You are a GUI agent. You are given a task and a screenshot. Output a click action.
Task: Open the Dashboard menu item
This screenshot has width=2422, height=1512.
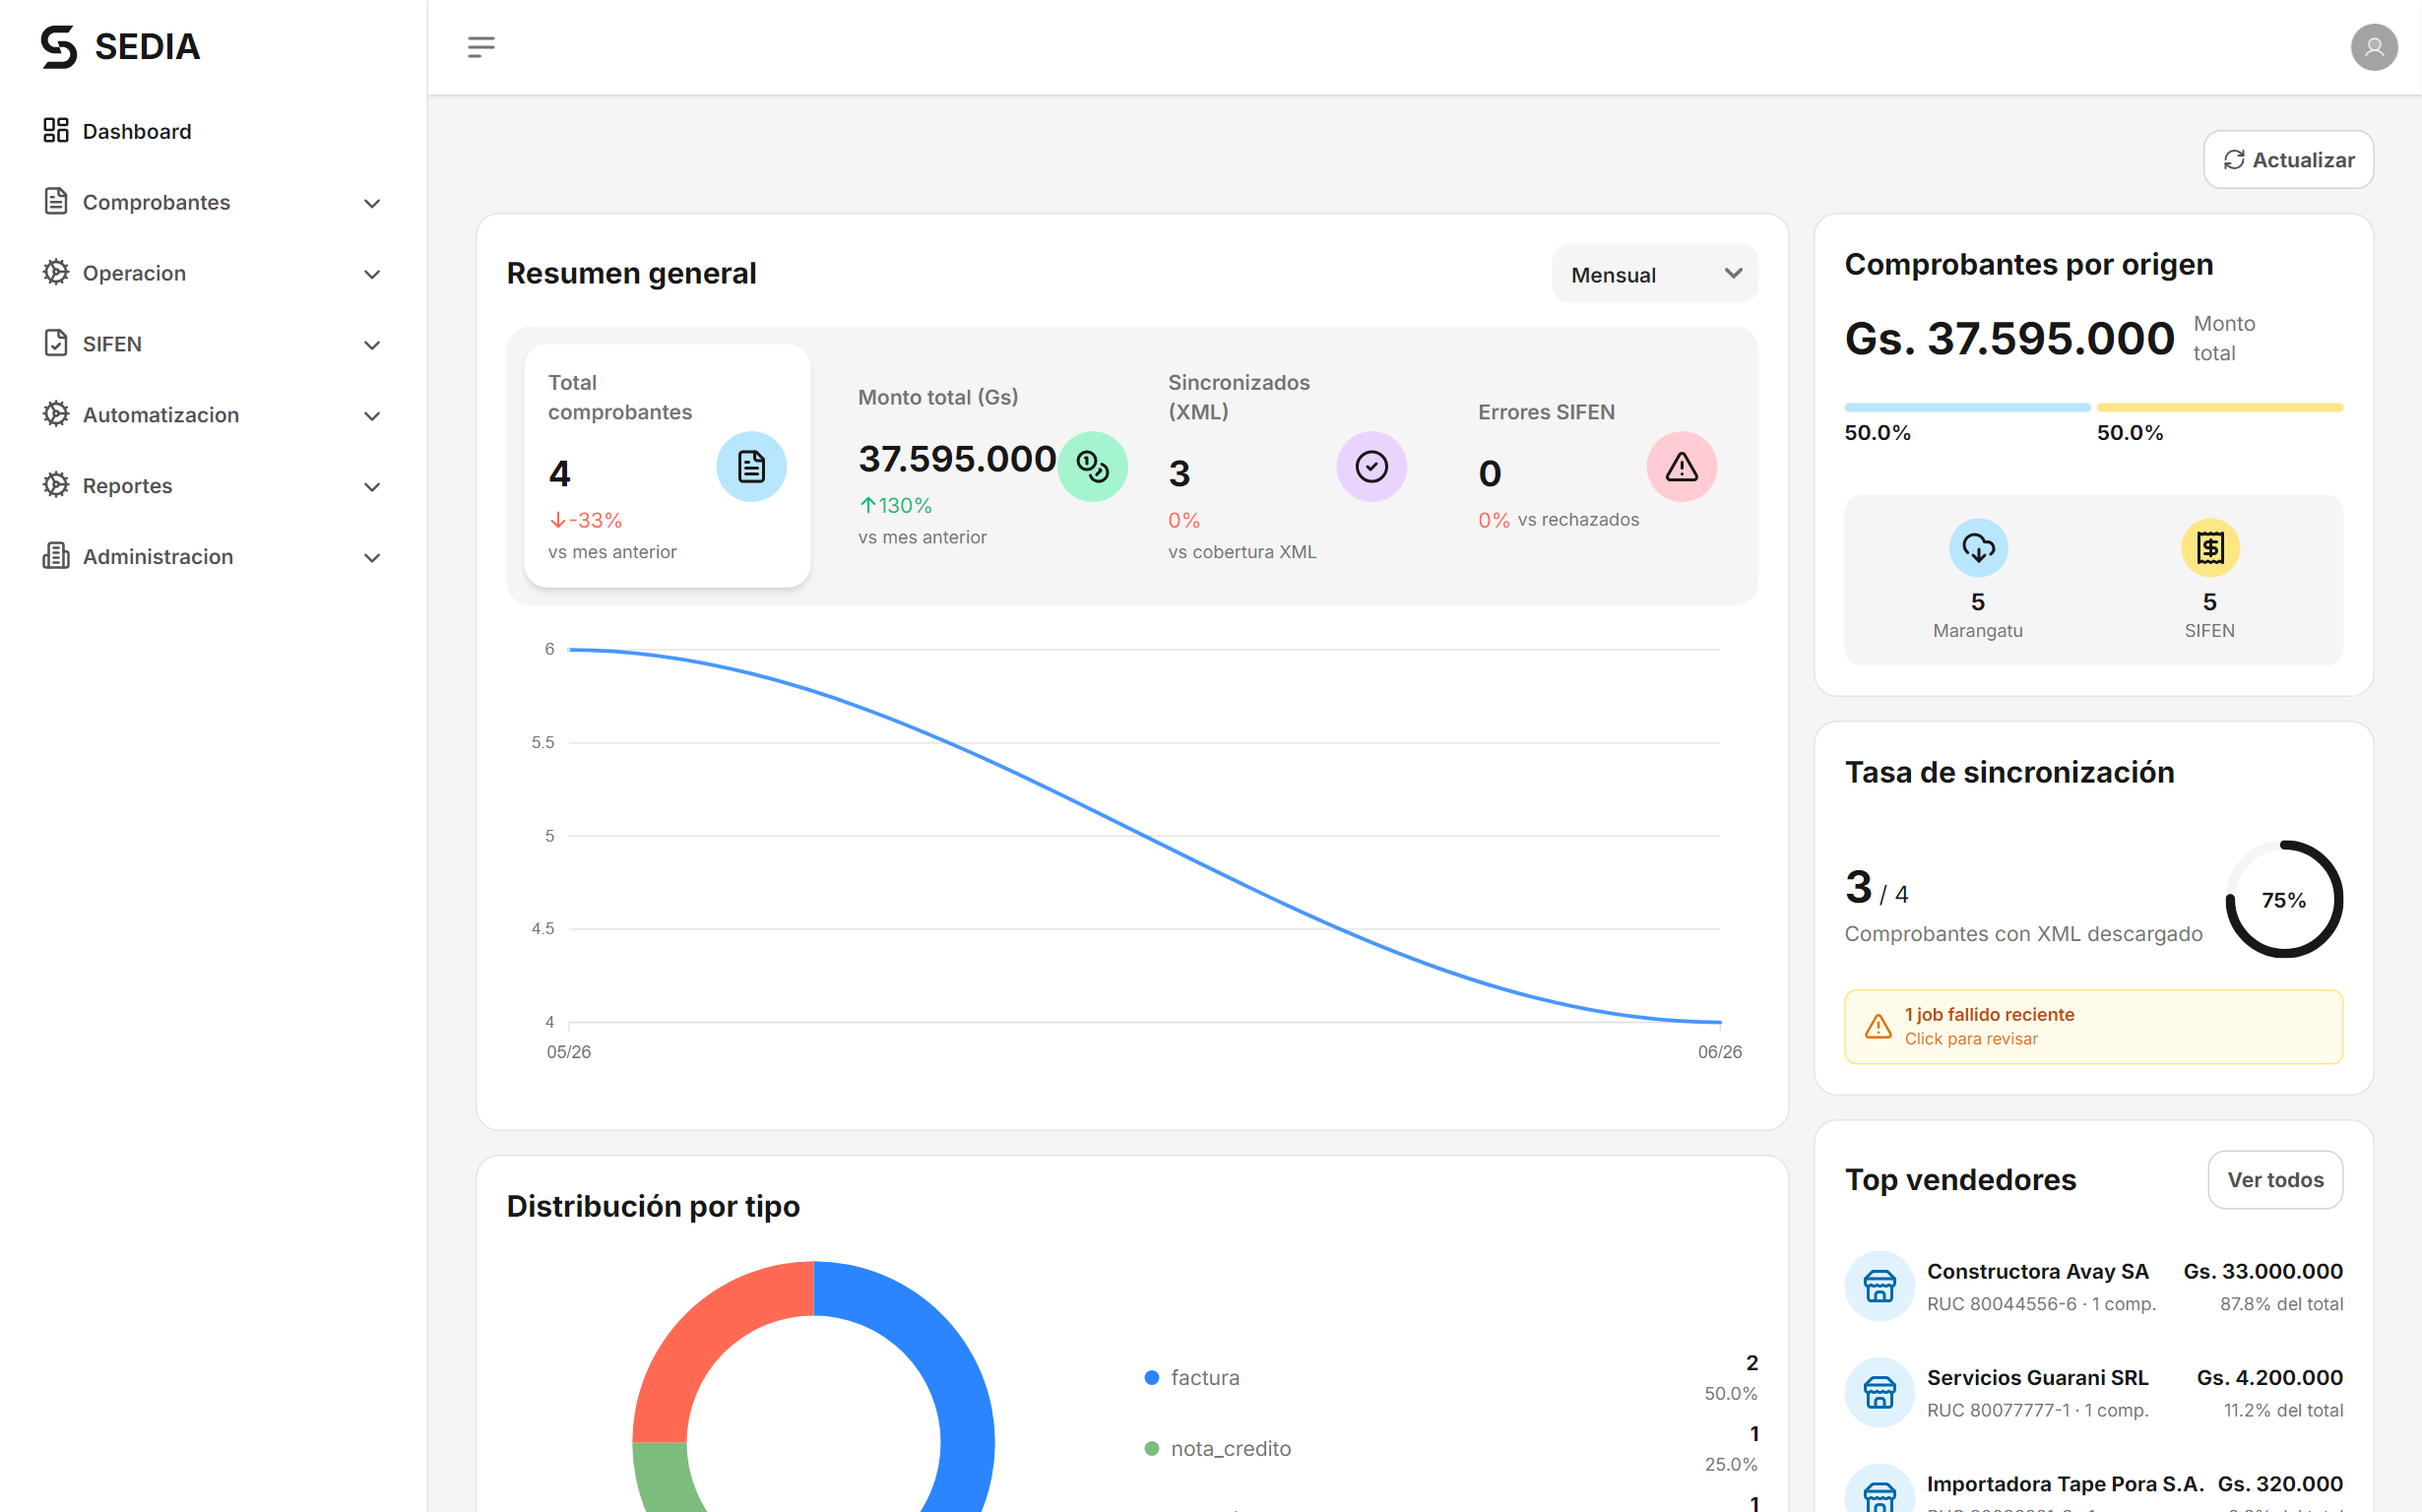coord(213,131)
